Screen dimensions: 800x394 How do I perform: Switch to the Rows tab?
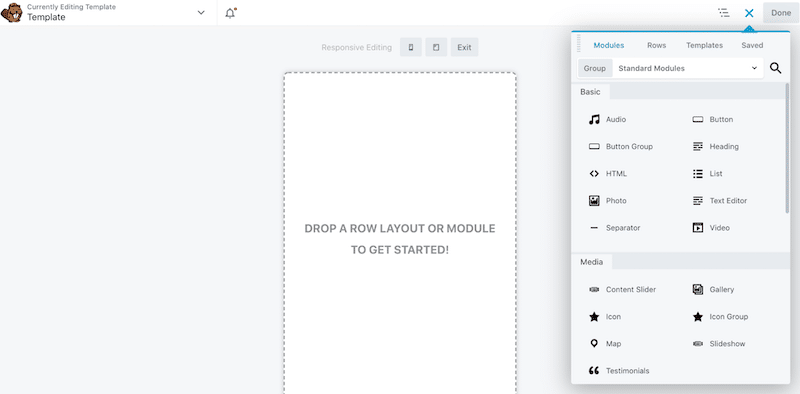point(656,45)
